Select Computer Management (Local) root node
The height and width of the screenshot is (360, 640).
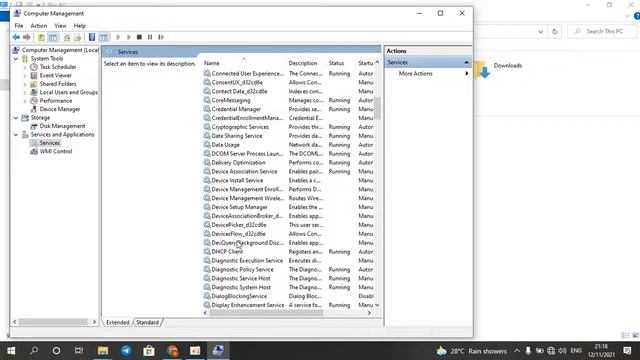click(60, 50)
